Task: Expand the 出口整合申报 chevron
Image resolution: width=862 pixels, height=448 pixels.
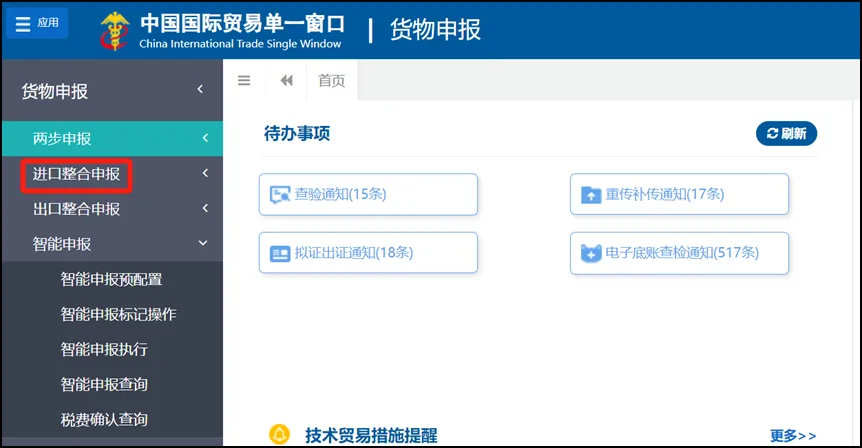Action: [x=205, y=208]
